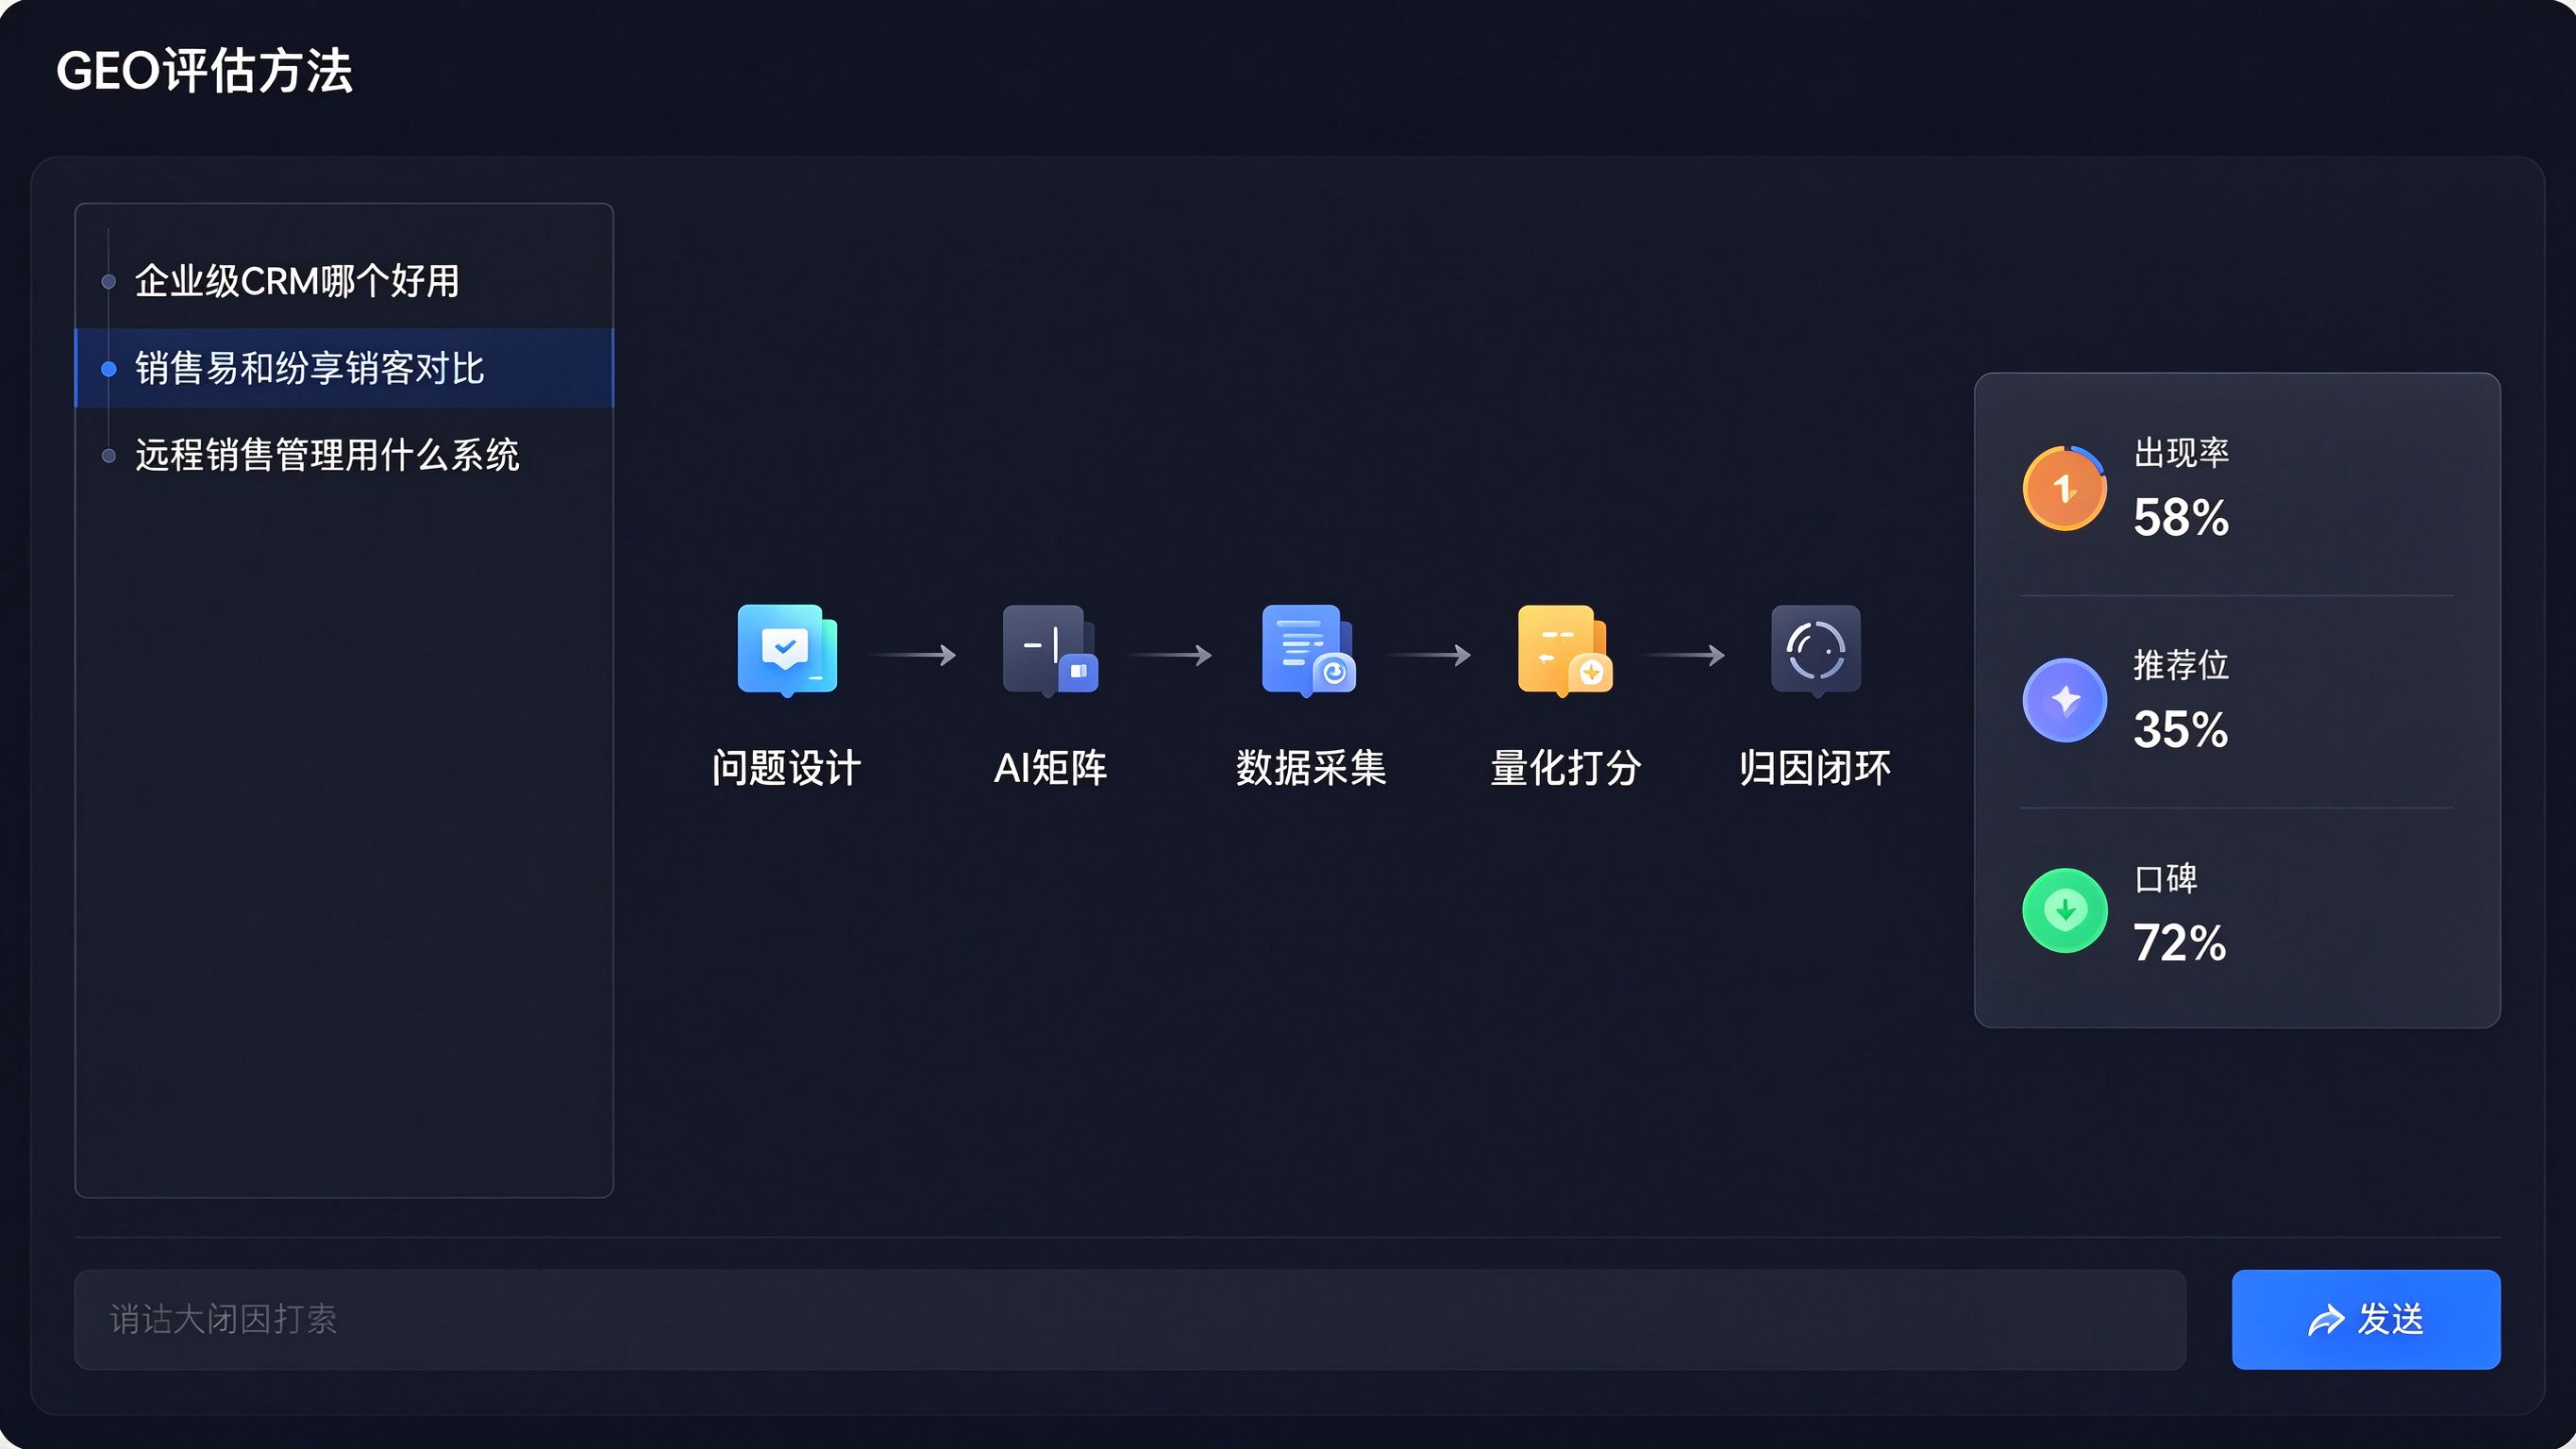Screen dimensions: 2576x1449
Task: Click the green 口碑 arrow icon
Action: click(x=2064, y=911)
